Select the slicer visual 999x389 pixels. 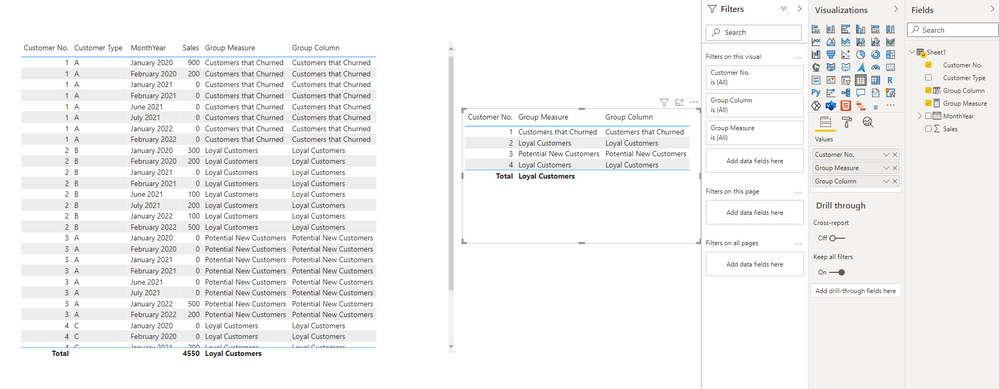click(845, 80)
